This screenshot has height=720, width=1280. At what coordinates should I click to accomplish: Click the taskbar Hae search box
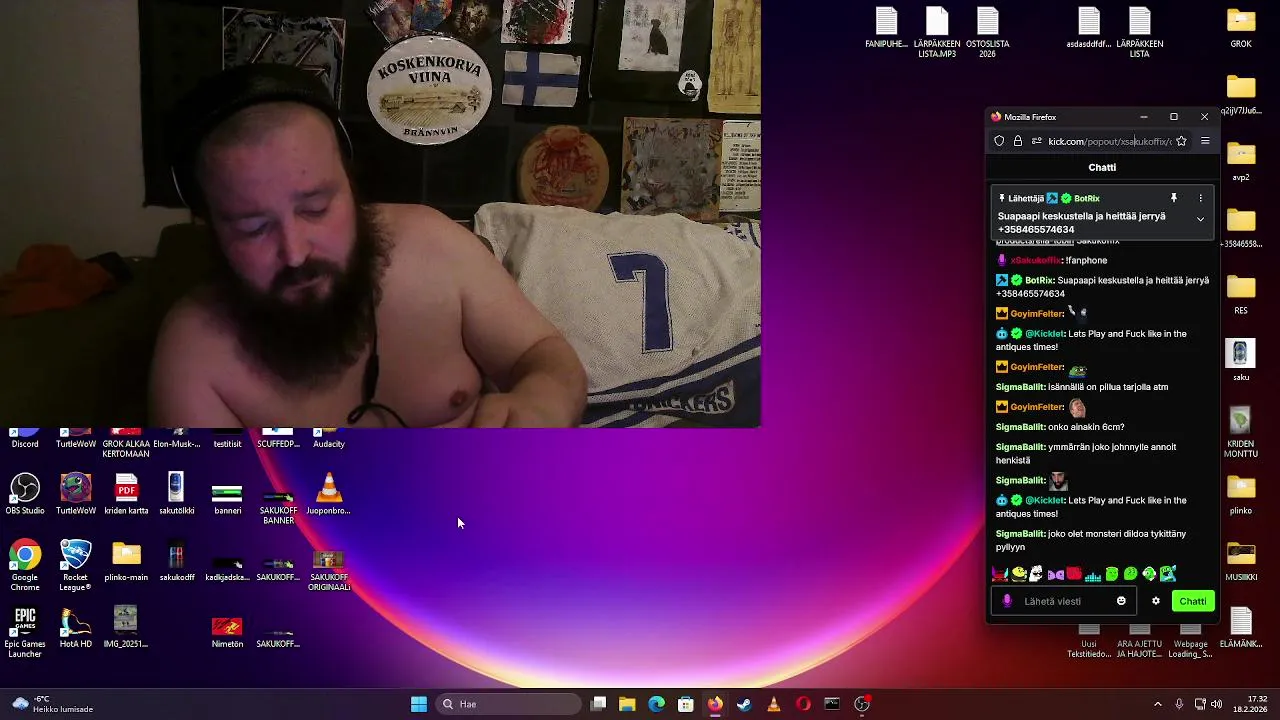[x=508, y=704]
